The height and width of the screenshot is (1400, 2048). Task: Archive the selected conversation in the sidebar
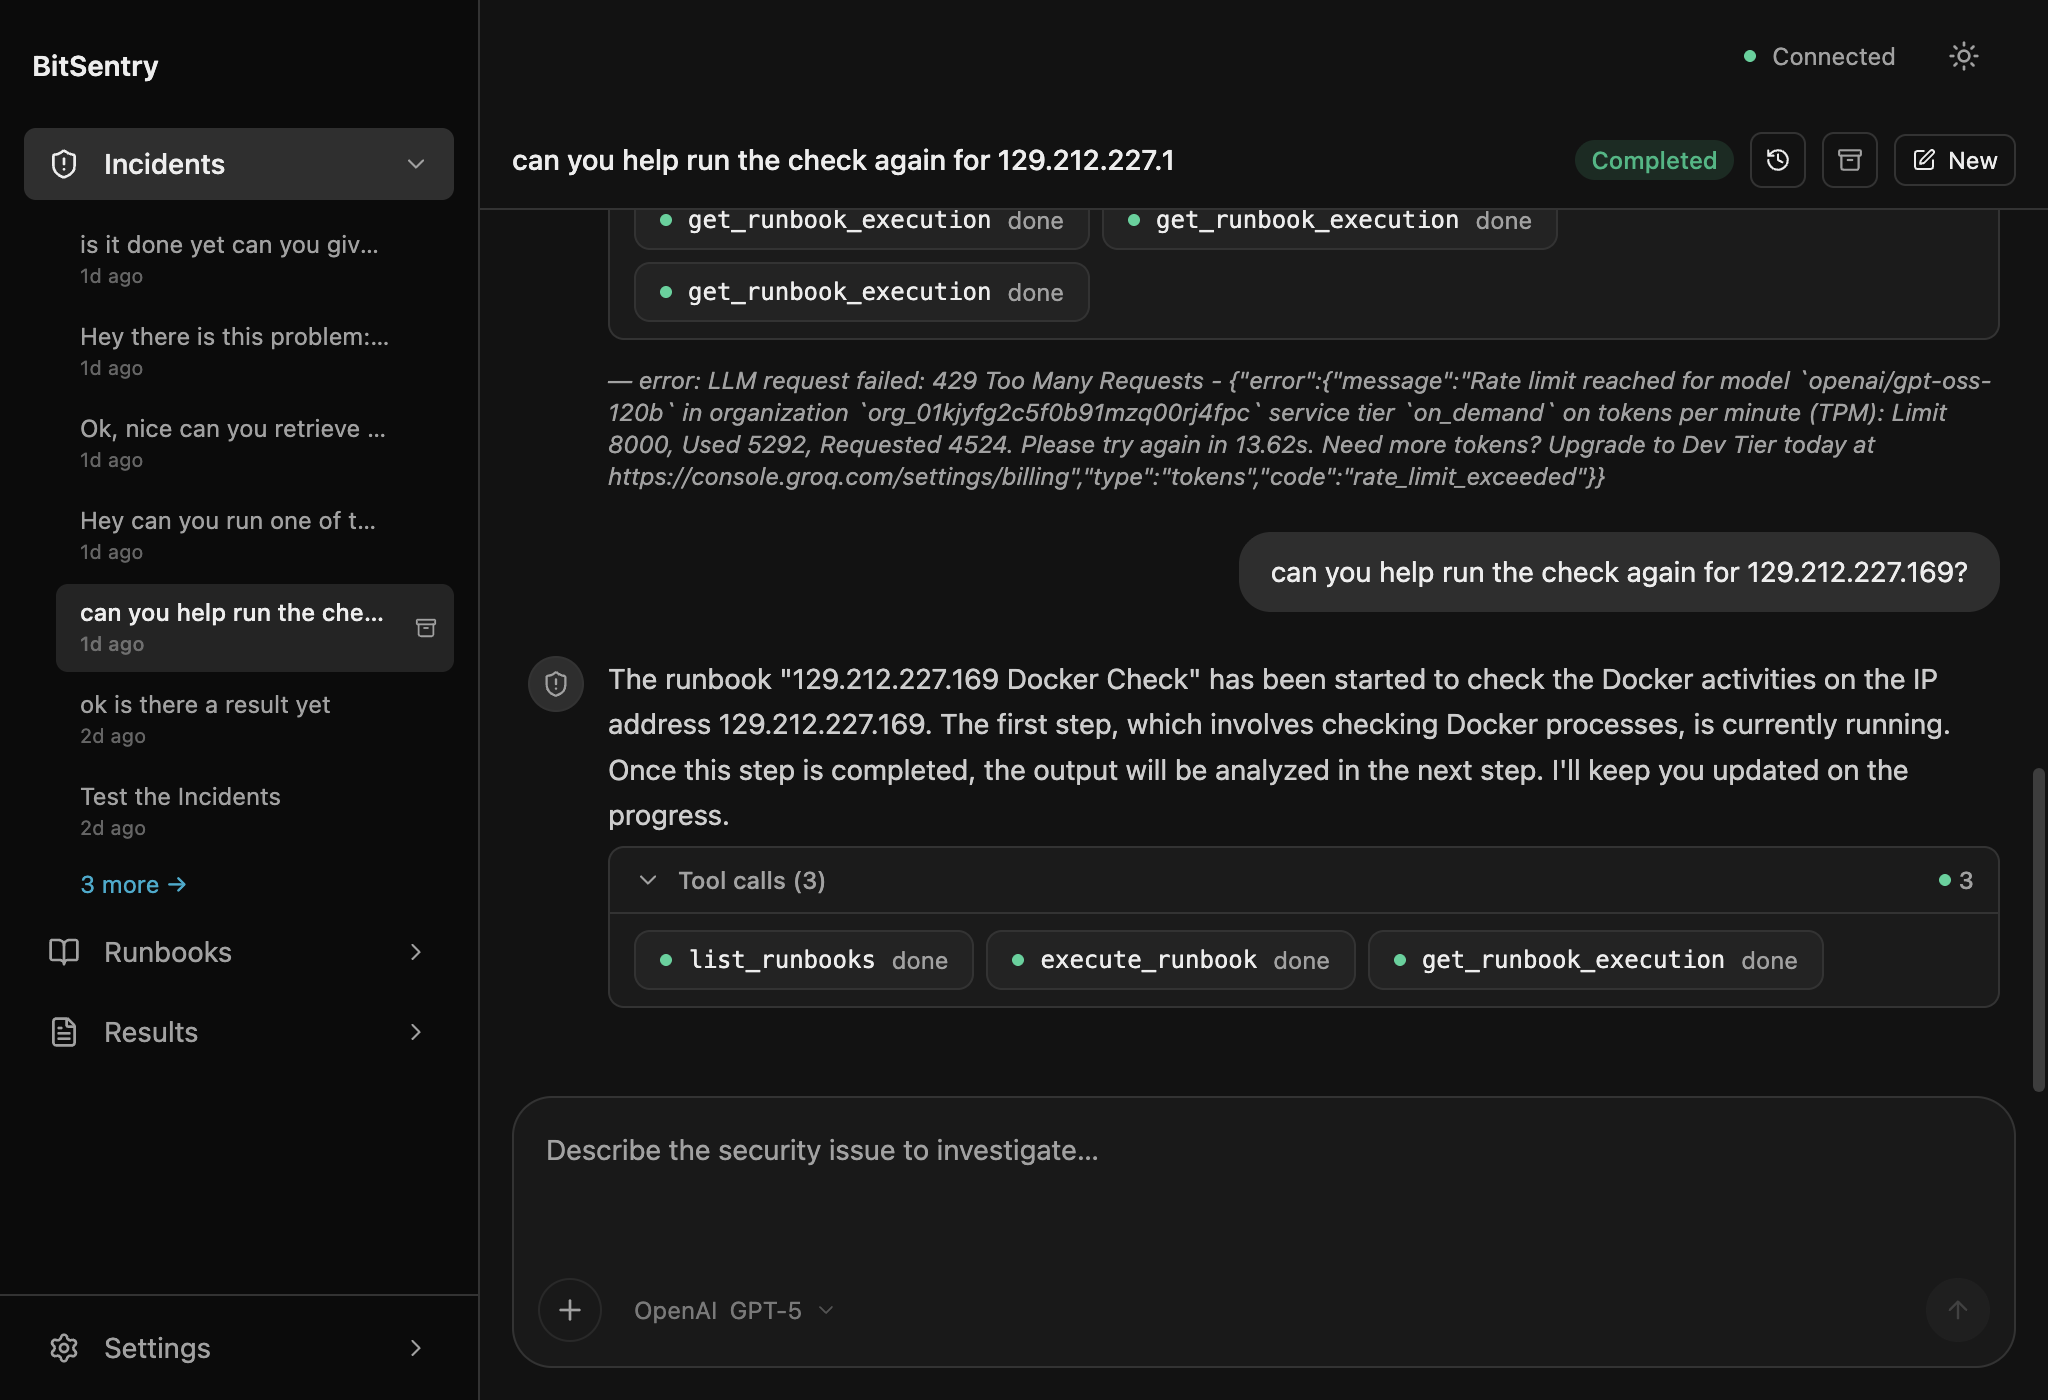(426, 628)
